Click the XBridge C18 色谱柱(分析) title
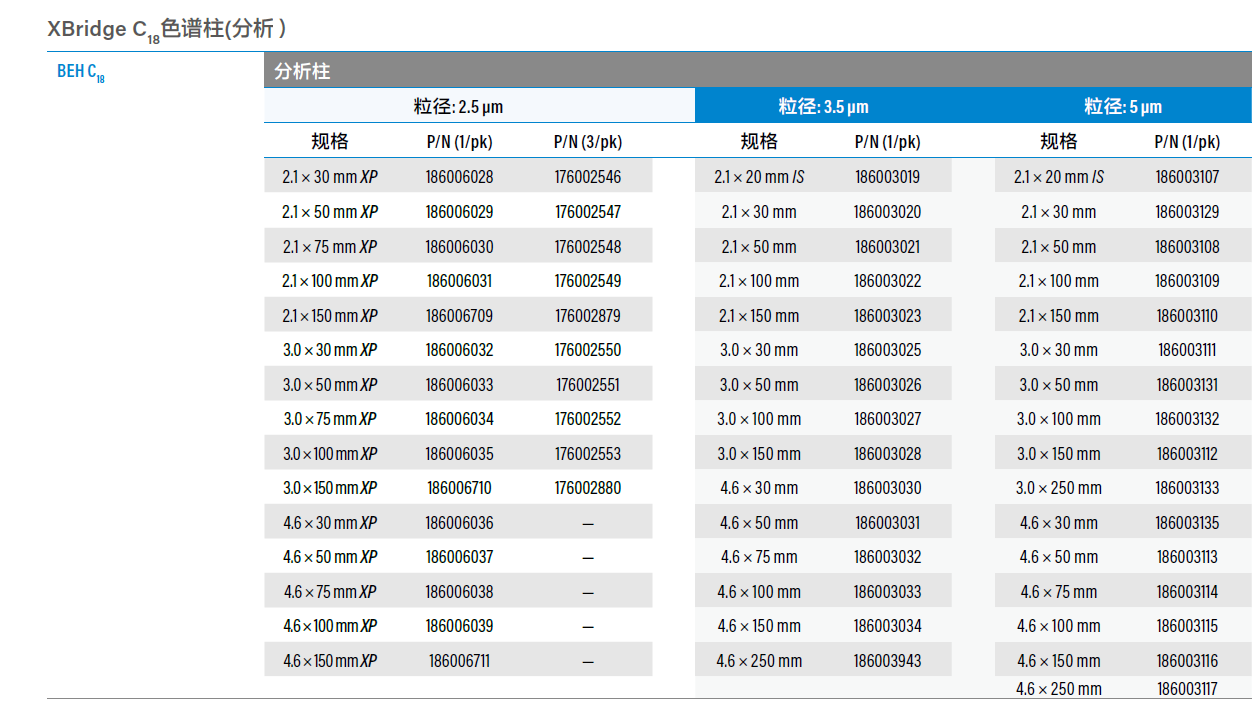Screen dimensions: 1257x702 coord(167,30)
